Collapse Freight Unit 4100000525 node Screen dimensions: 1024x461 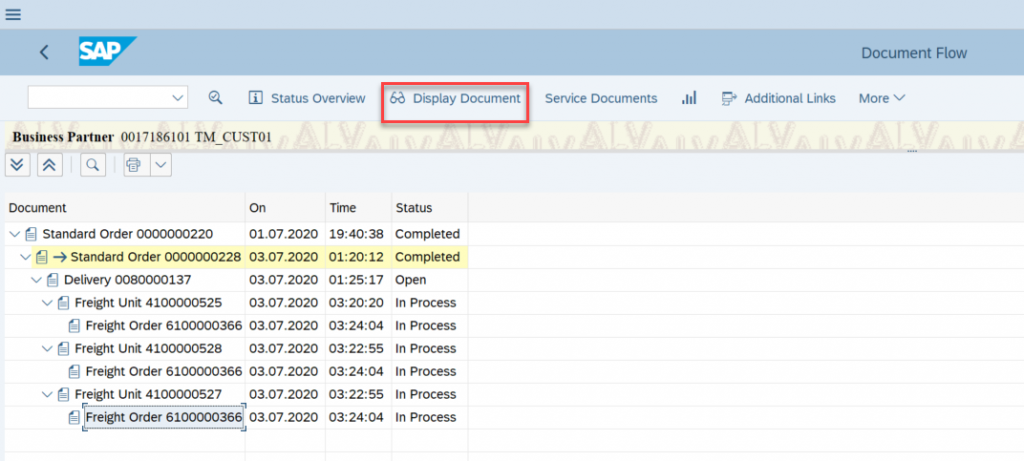pos(47,302)
